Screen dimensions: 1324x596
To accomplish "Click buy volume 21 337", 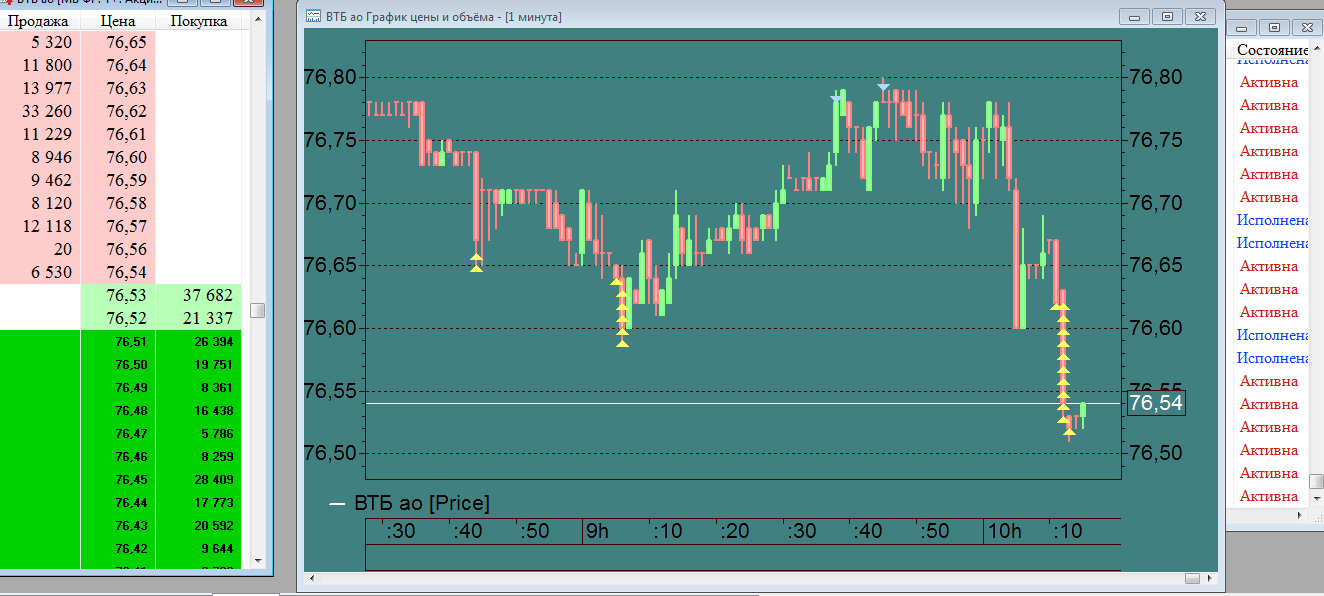I will coord(208,318).
